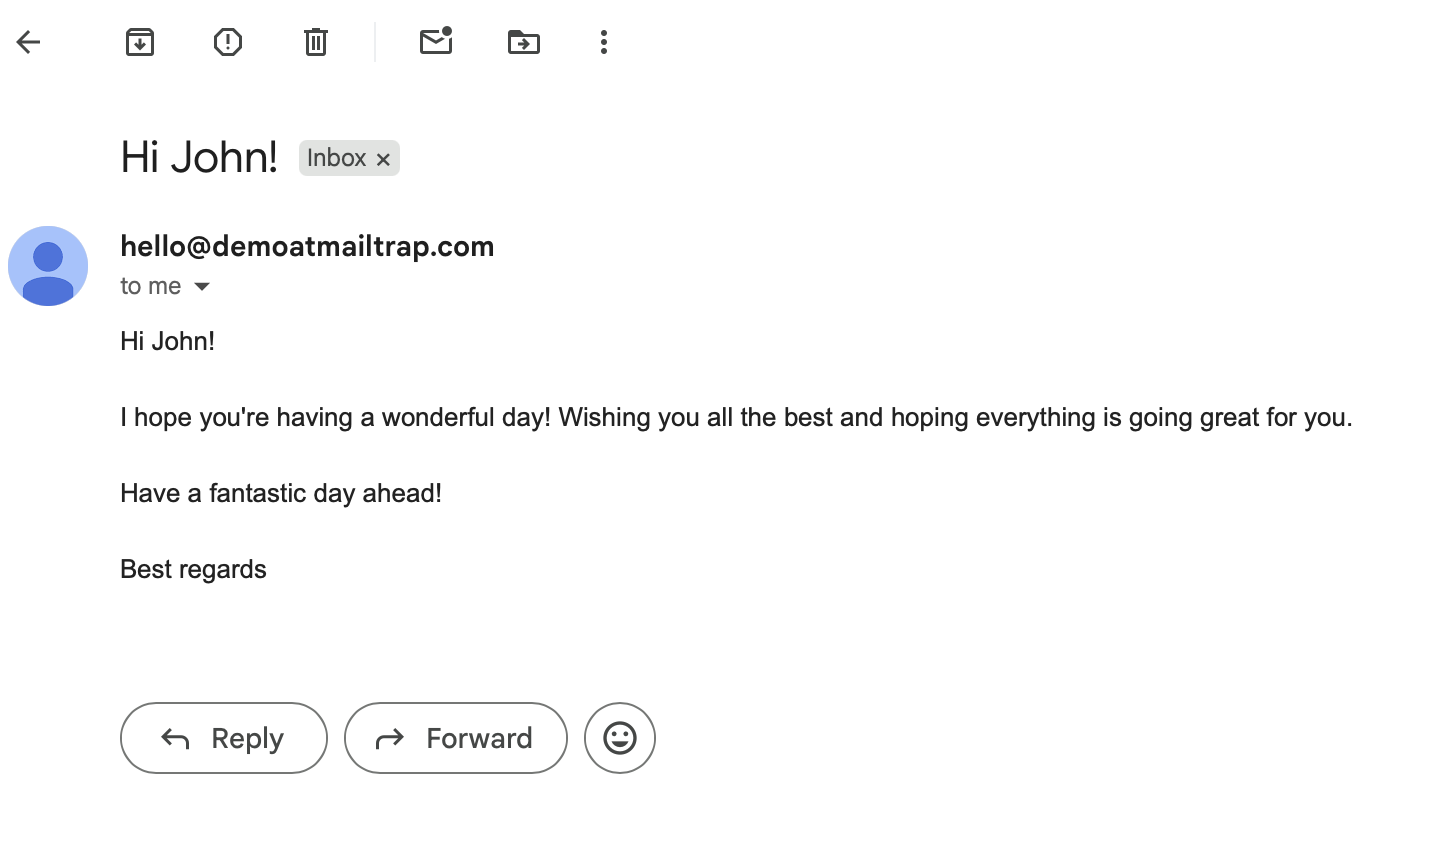1448x846 pixels.
Task: Click the sender's profile avatar
Action: tap(48, 266)
